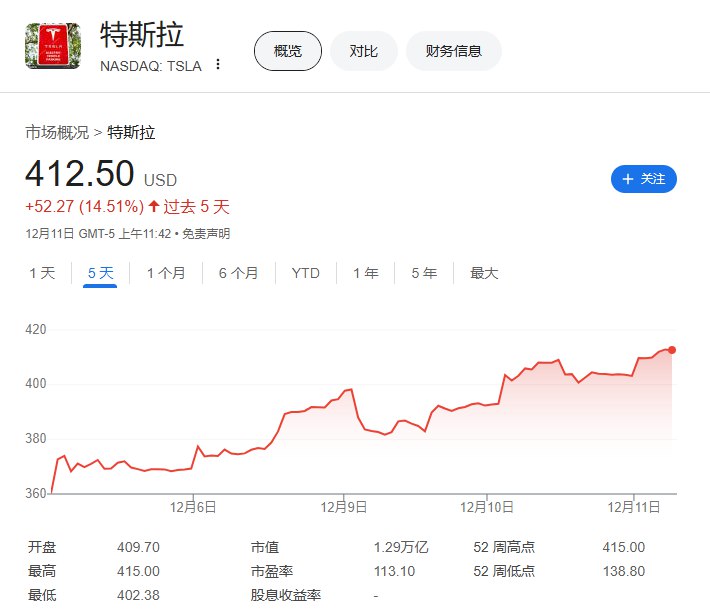Viewport: 710px width, 611px height.
Task: Click the 420 y-axis label
Action: tap(36, 329)
